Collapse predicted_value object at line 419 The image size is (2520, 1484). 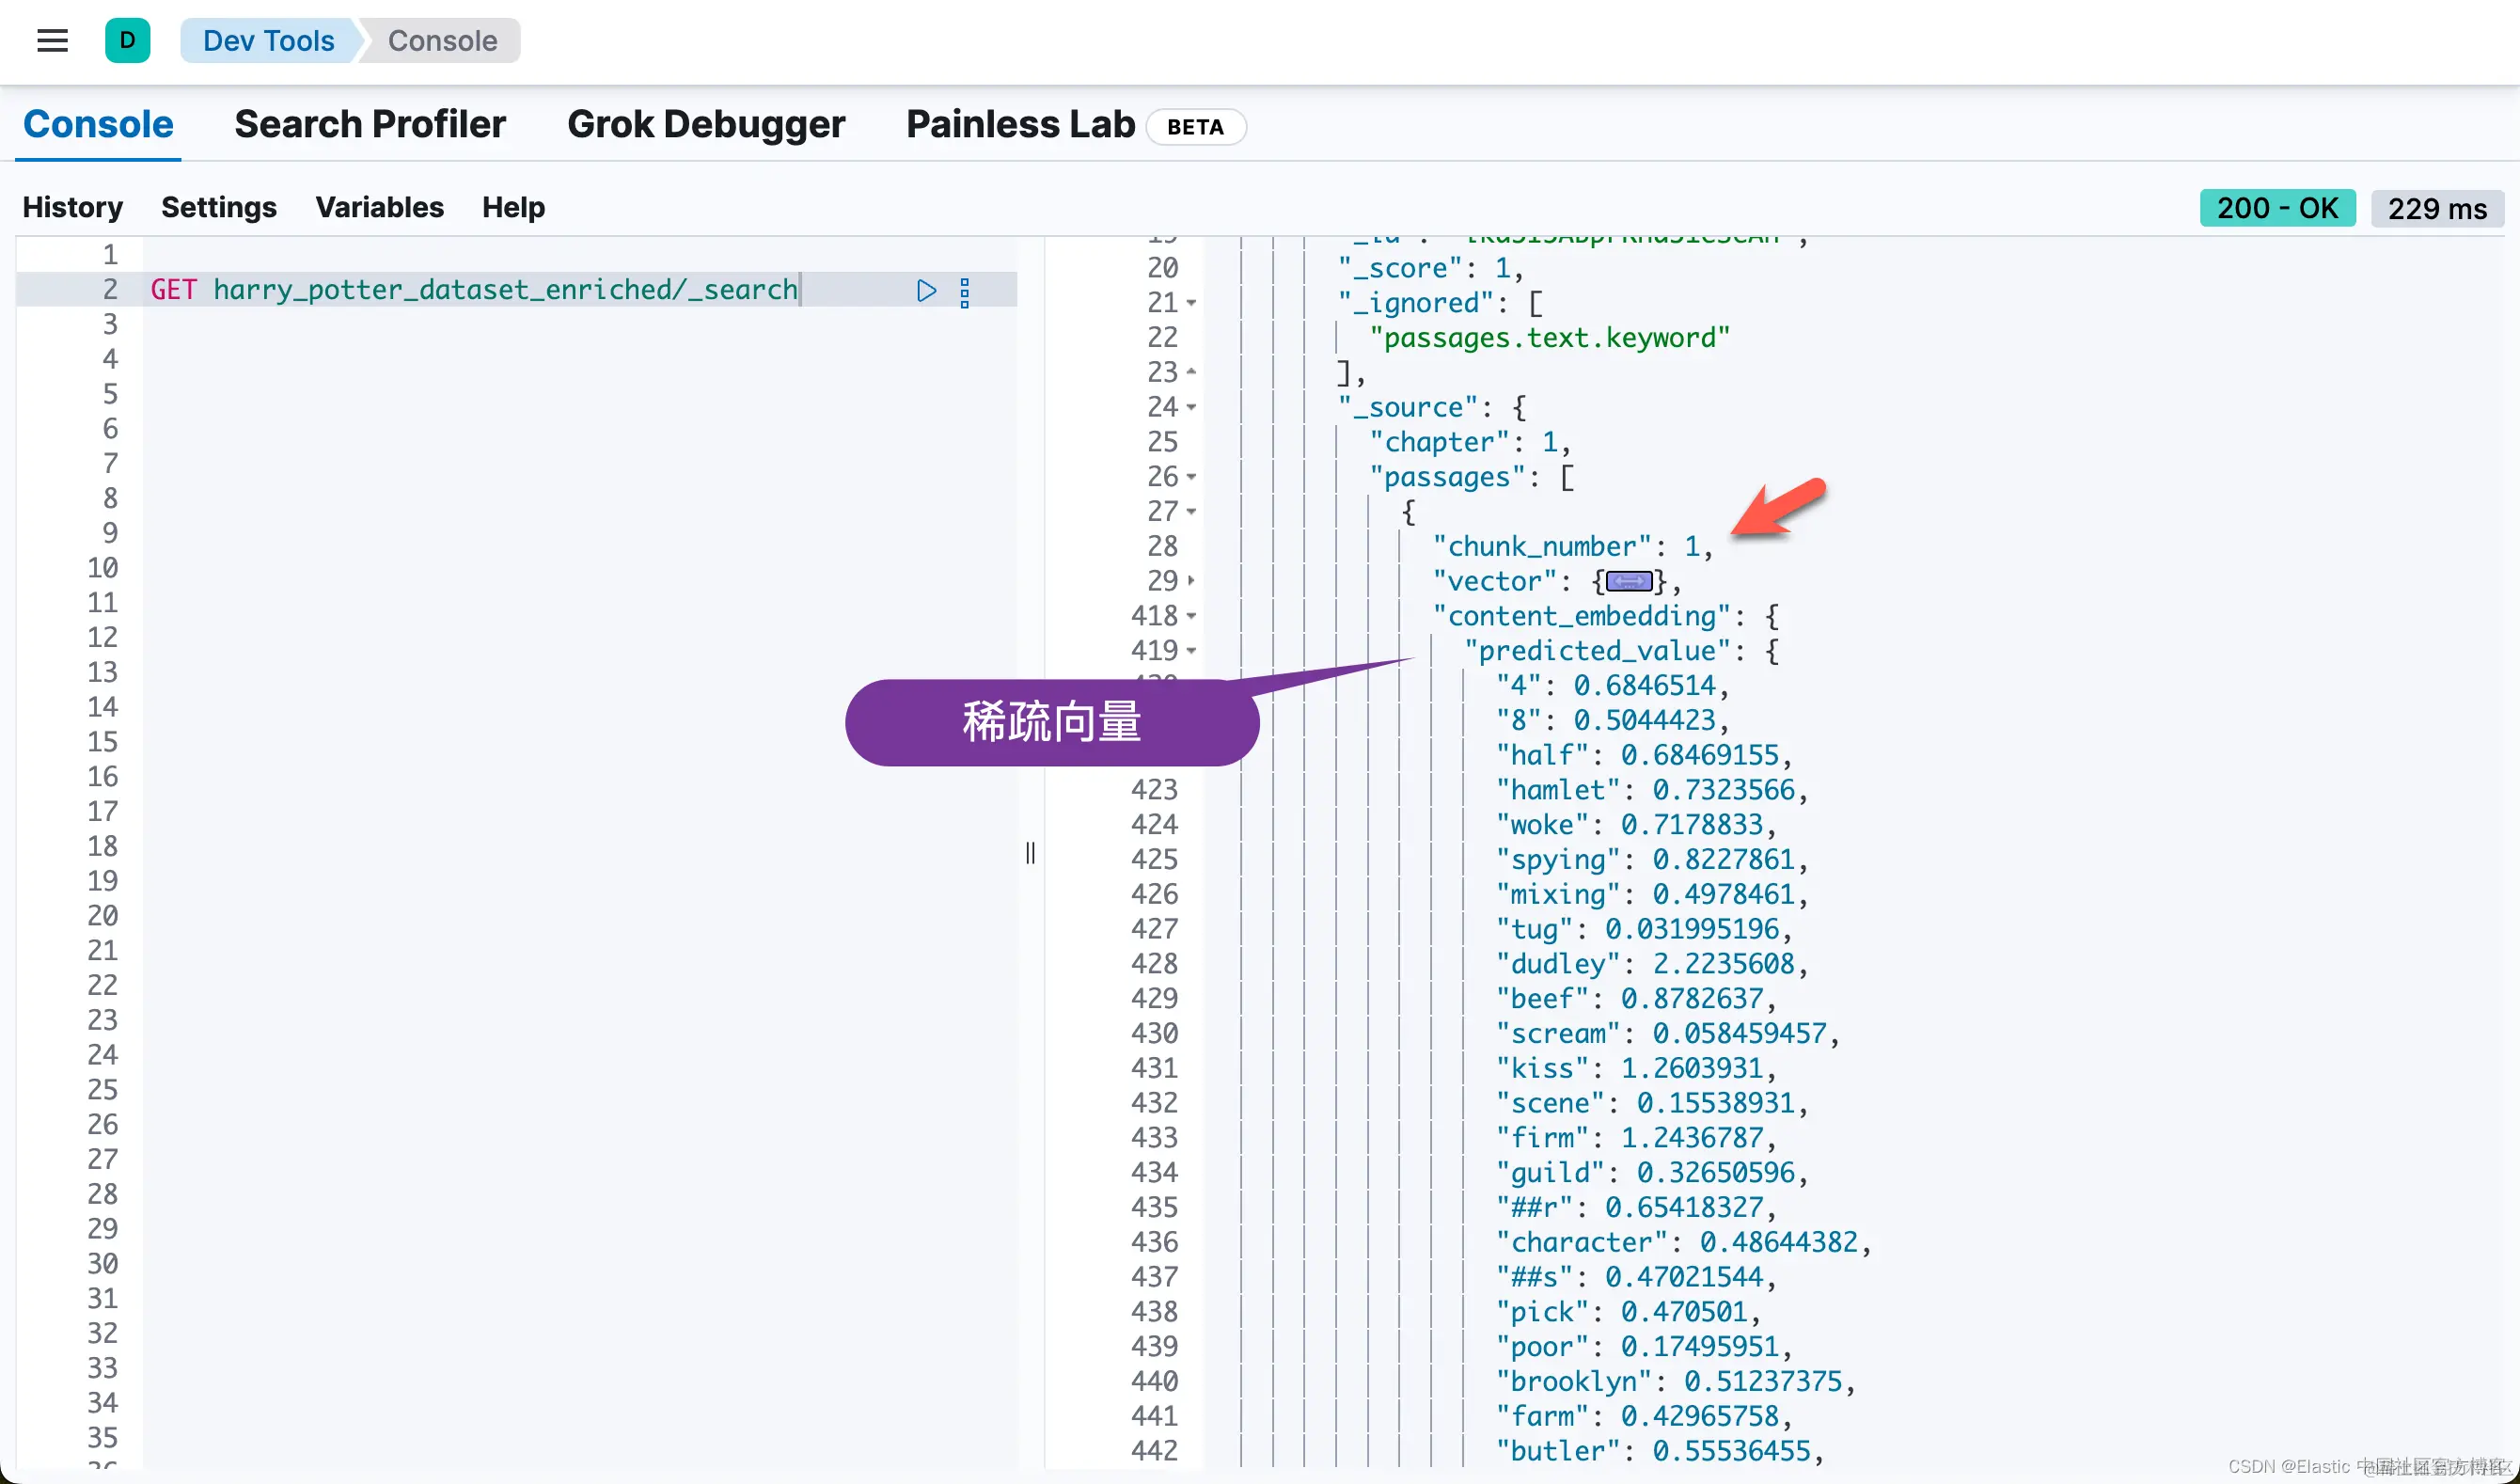coord(1191,651)
